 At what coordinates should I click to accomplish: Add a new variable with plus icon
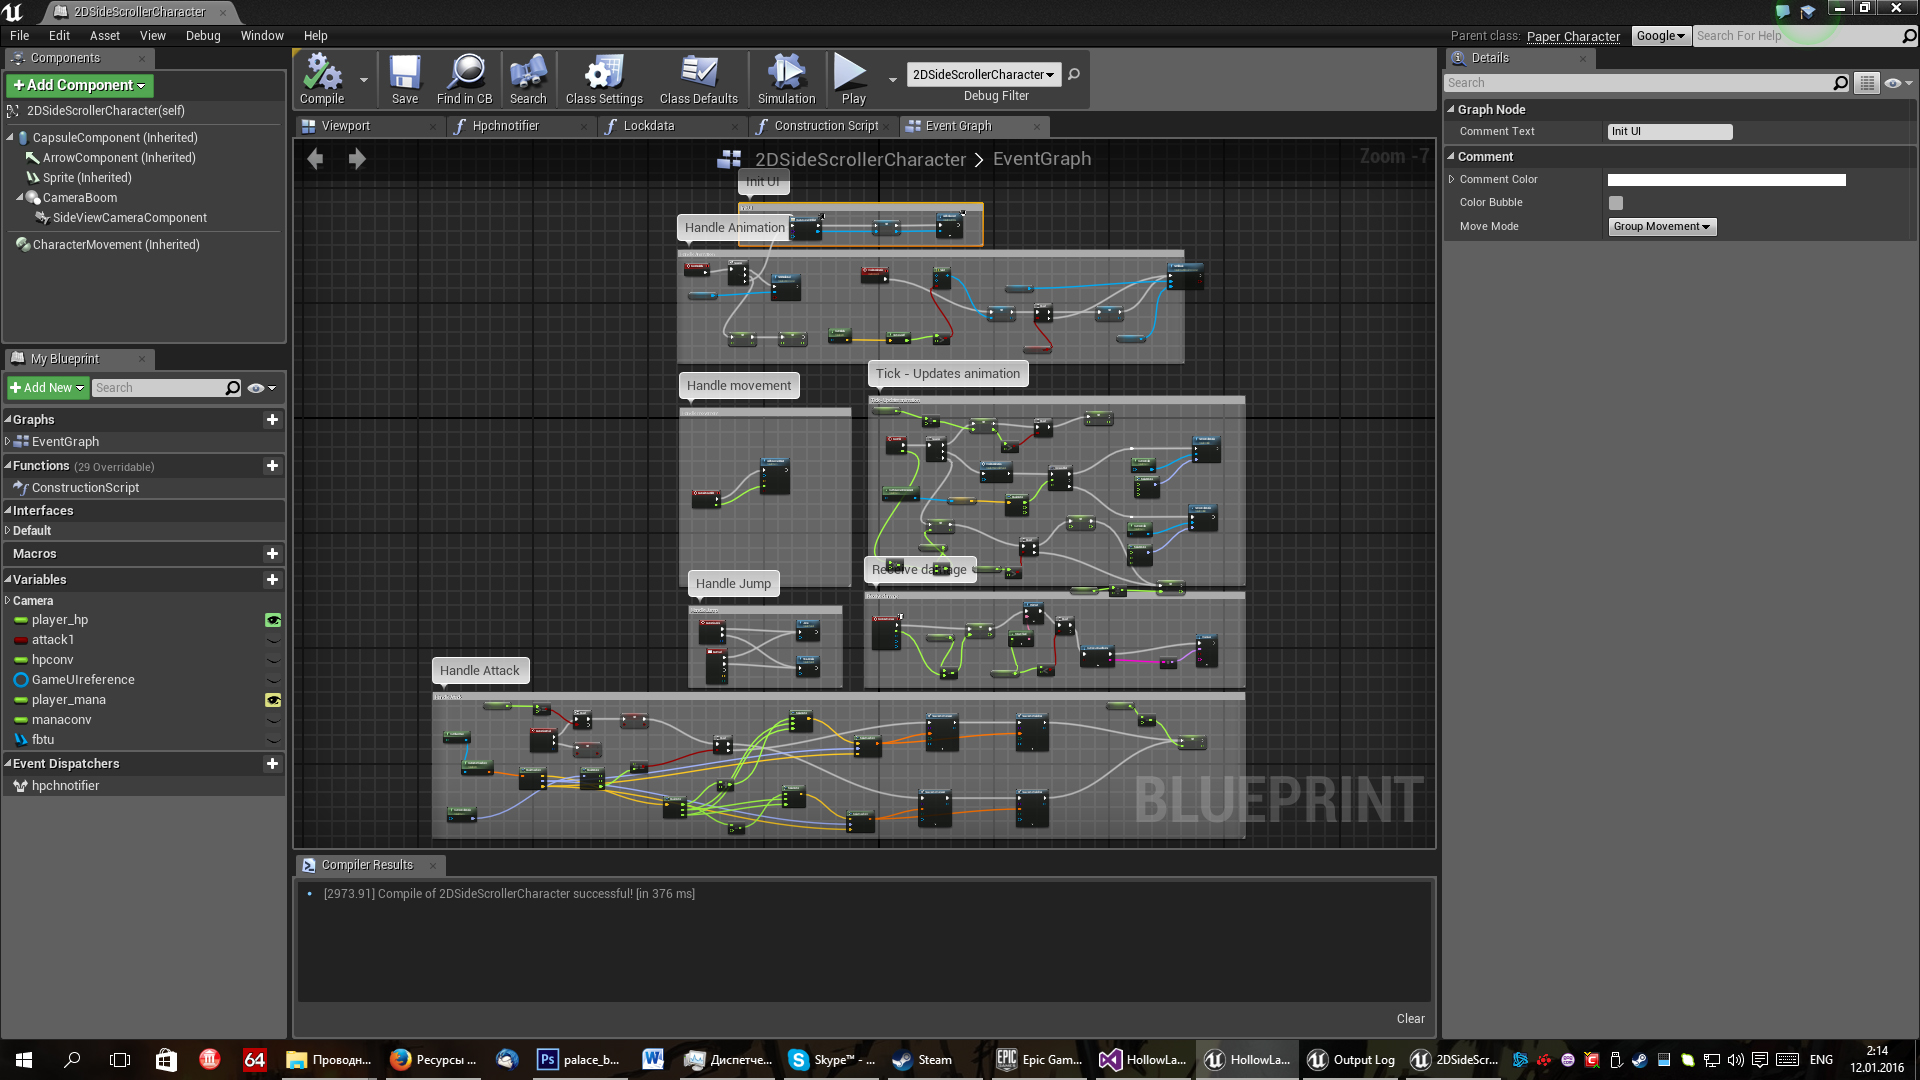point(272,580)
